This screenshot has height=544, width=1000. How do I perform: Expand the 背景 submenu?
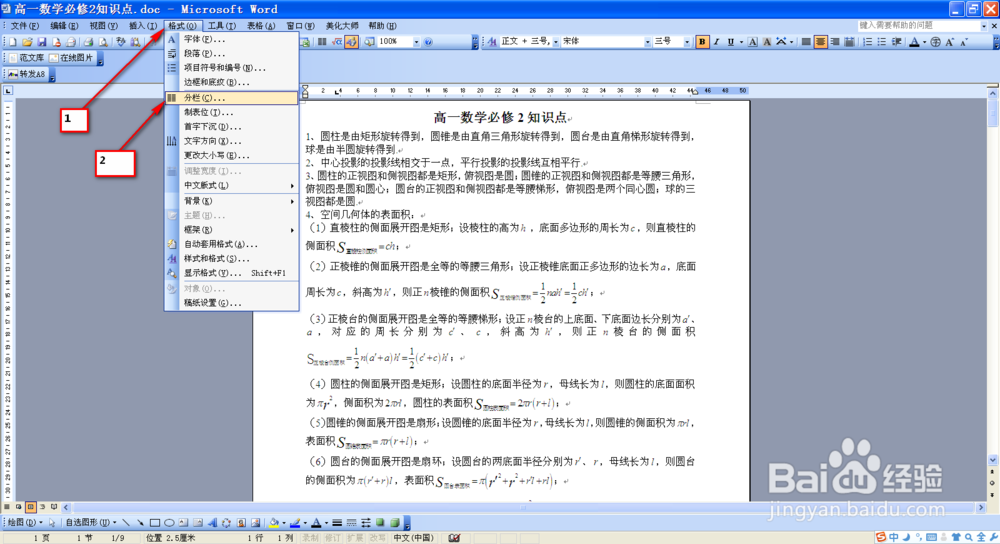click(x=232, y=201)
